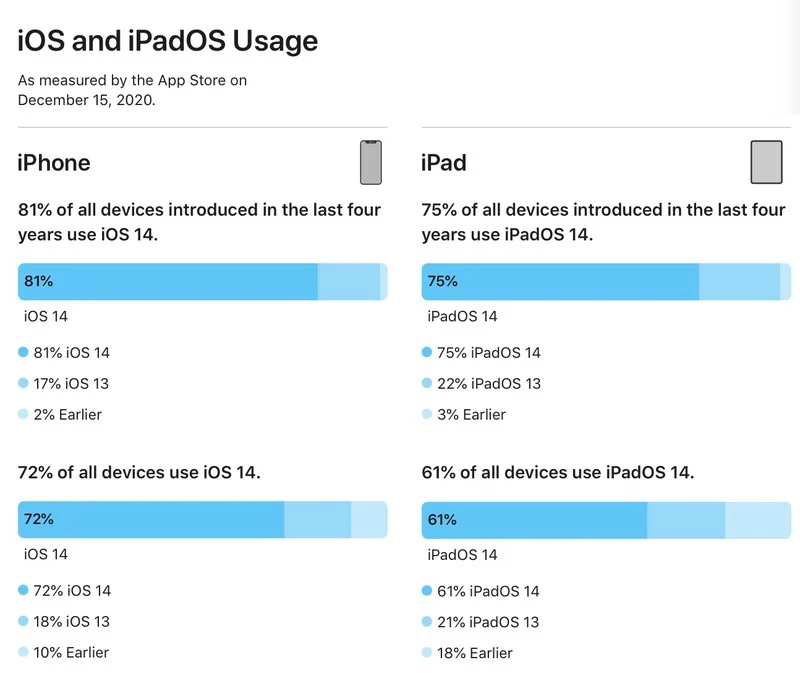Click the 22% iPadOS 13 legend dot
The image size is (800, 673).
[x=427, y=383]
